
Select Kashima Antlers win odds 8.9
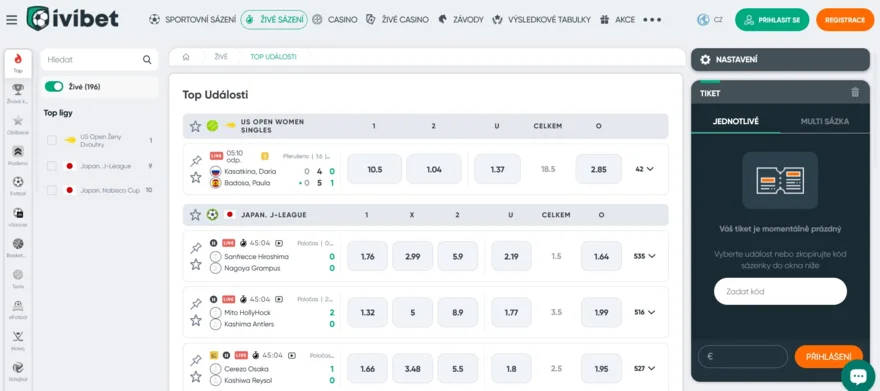[x=458, y=312]
